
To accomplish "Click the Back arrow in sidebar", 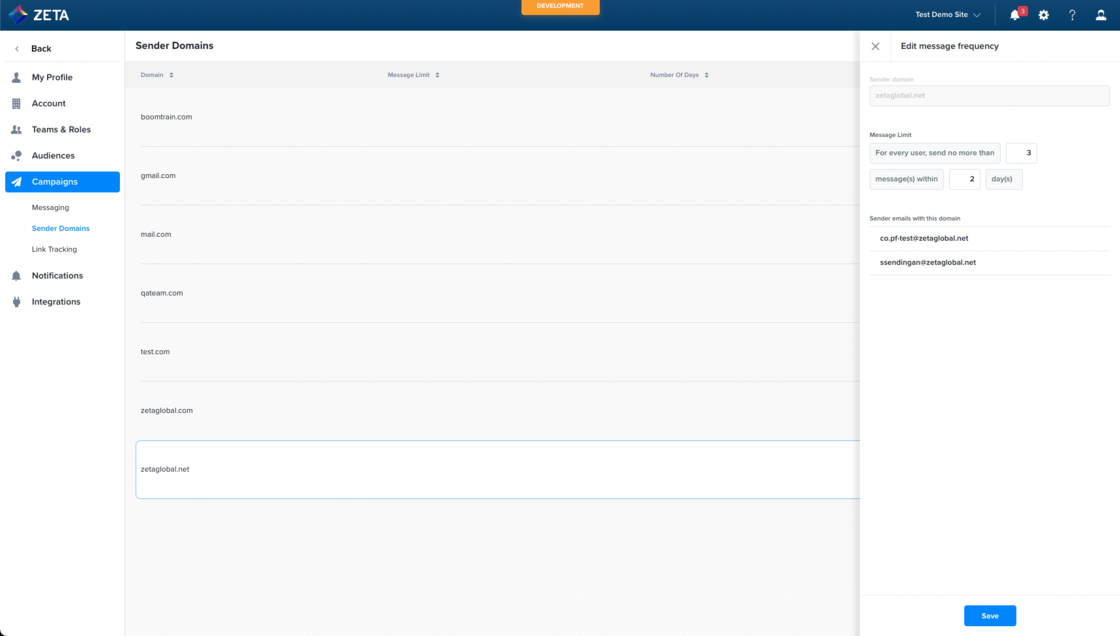I will coord(17,49).
